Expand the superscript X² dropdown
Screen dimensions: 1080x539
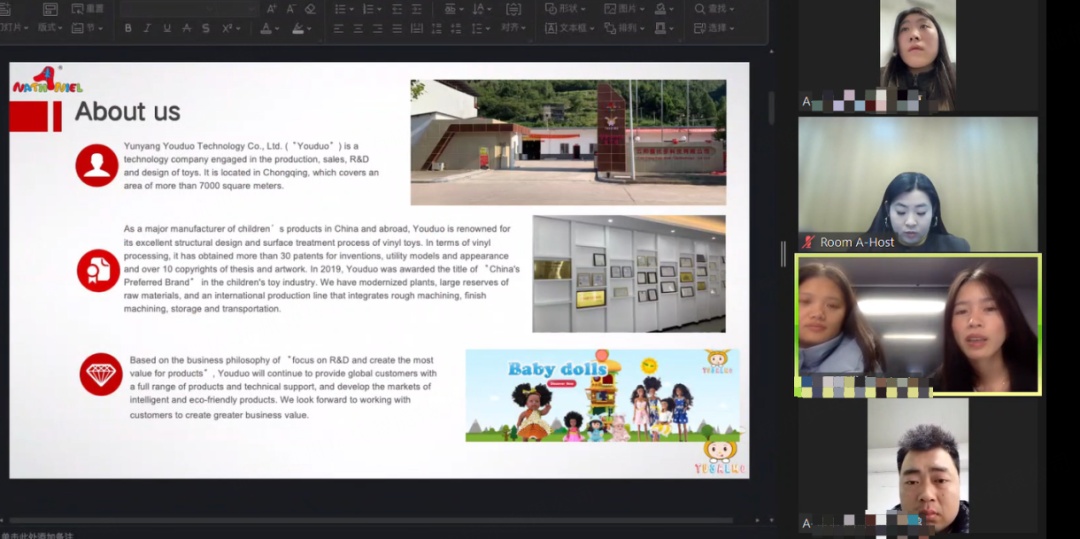point(240,29)
